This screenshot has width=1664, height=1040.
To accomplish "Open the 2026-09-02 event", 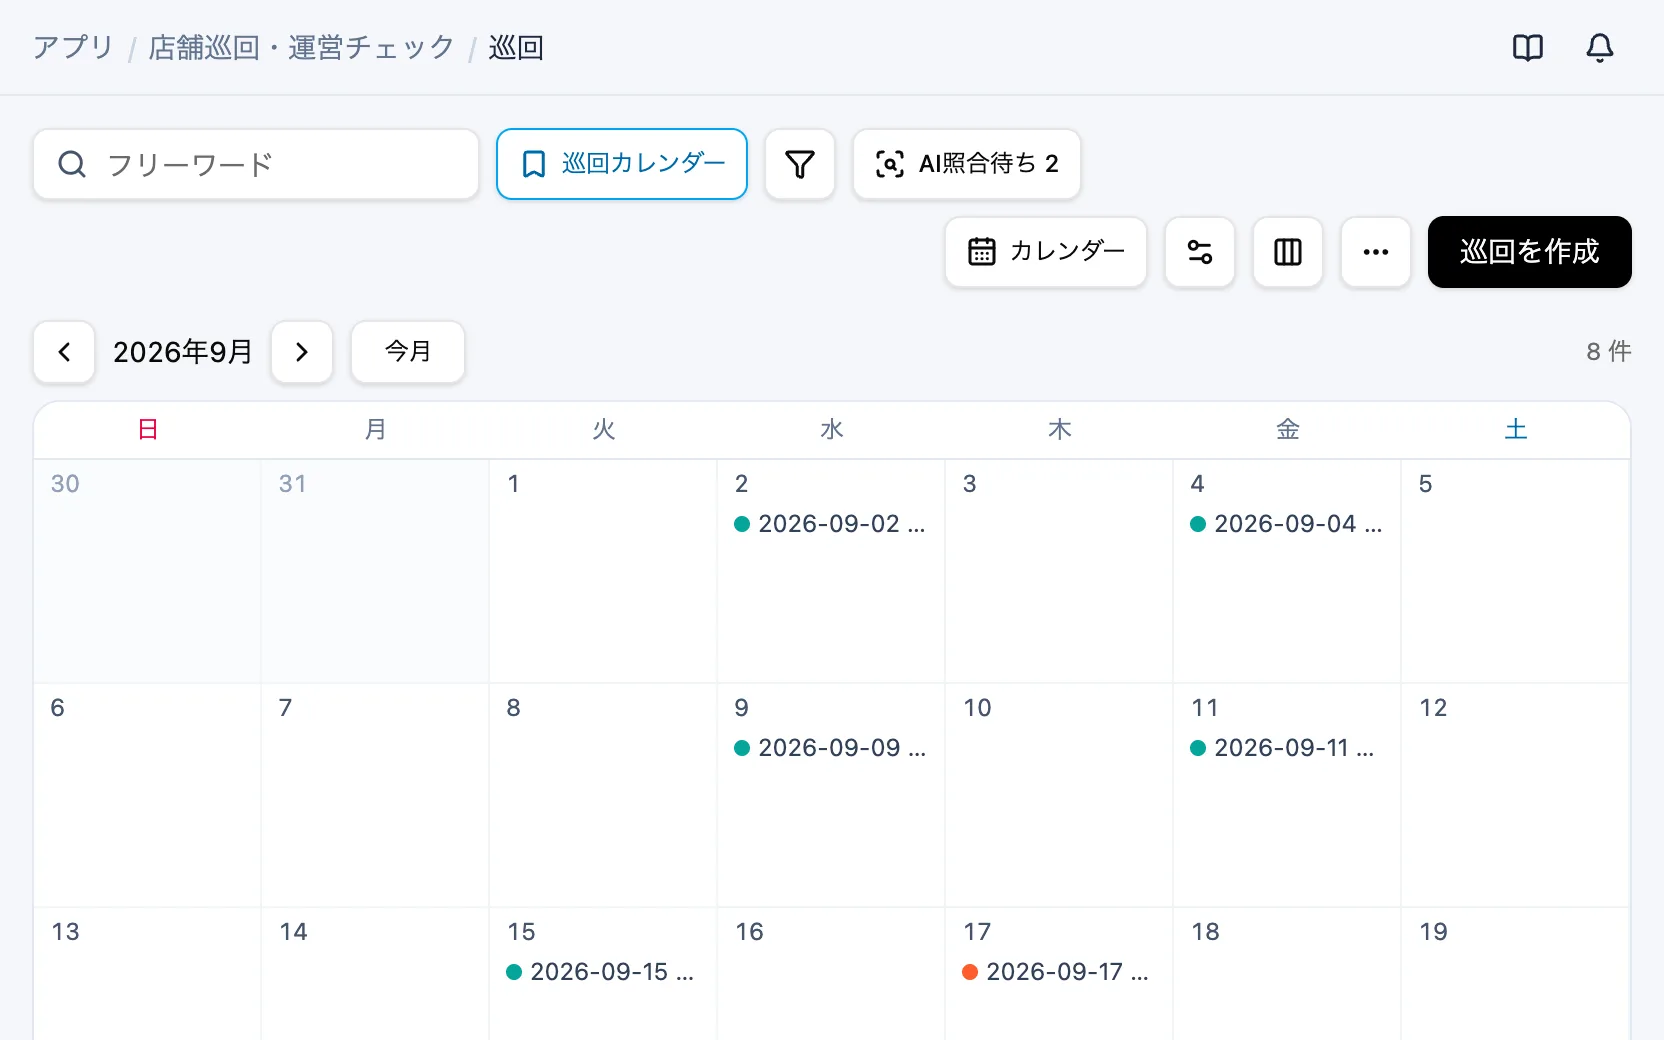I will click(830, 524).
